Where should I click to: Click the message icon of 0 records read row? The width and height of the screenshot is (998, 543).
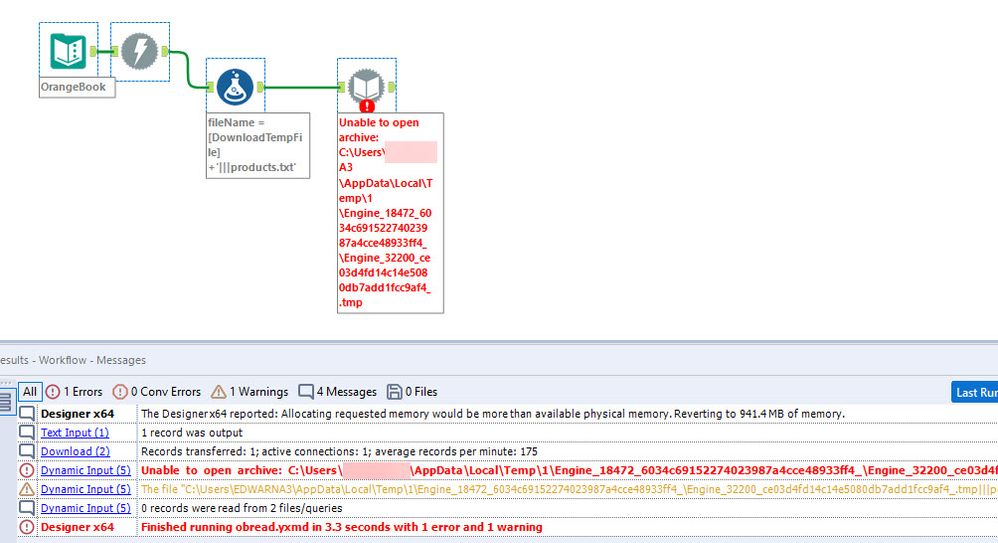(x=27, y=508)
